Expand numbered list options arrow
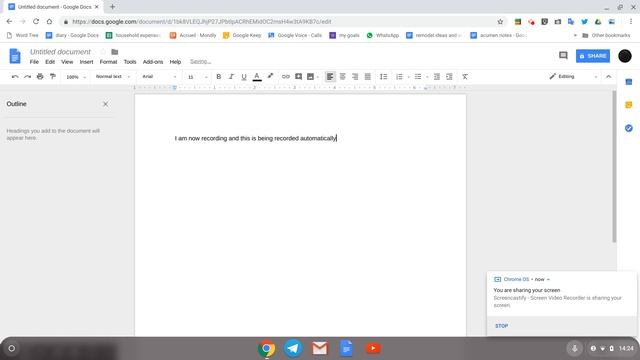The width and height of the screenshot is (640, 360). pyautogui.click(x=409, y=77)
